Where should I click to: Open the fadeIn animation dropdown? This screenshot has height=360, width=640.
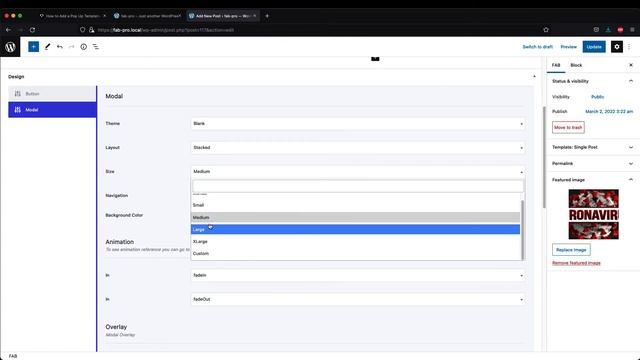click(358, 276)
